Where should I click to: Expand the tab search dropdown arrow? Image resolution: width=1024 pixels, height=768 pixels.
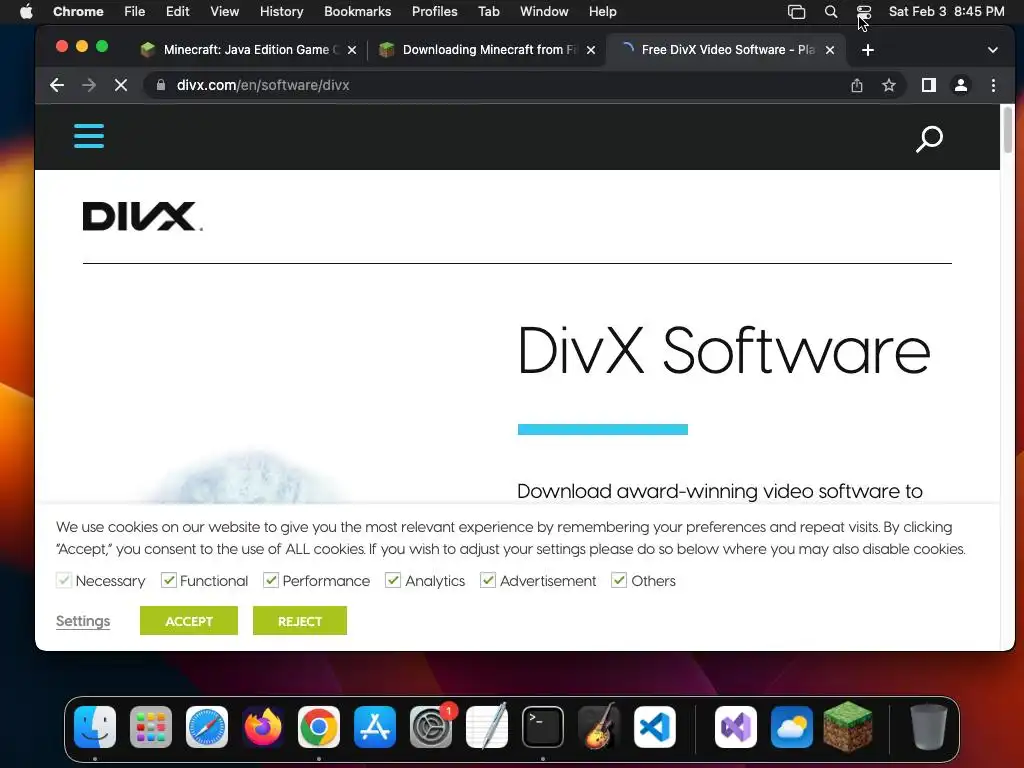[x=993, y=50]
